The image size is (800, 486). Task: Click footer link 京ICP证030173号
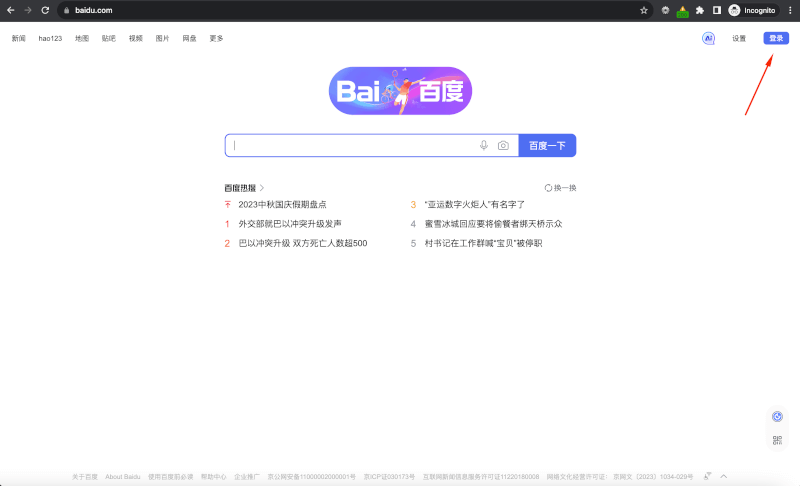(389, 477)
